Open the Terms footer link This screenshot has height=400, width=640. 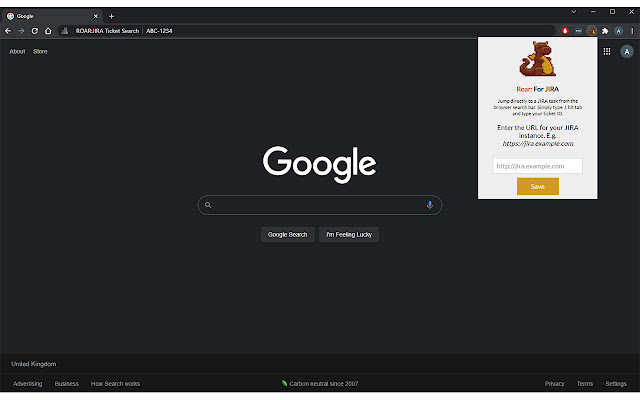click(584, 384)
